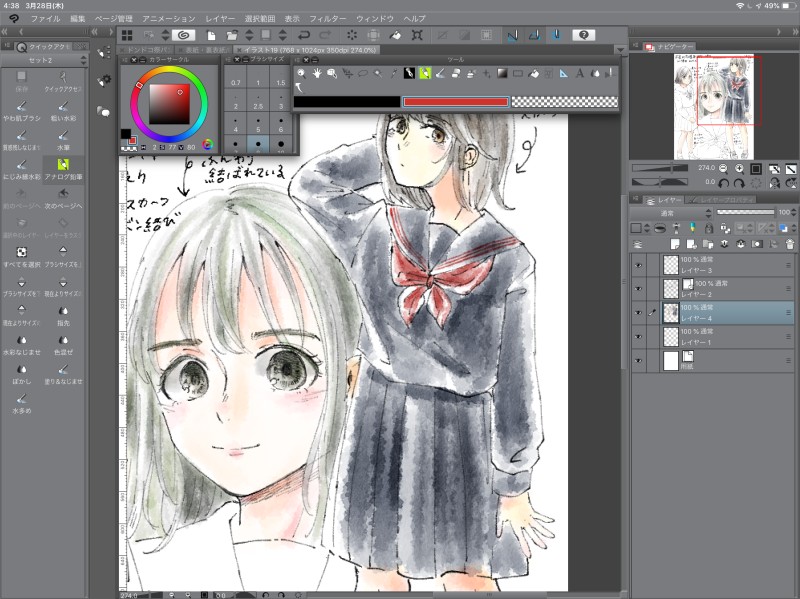This screenshot has width=800, height=599.
Task: Click the New raster layer icon
Action: pos(674,244)
